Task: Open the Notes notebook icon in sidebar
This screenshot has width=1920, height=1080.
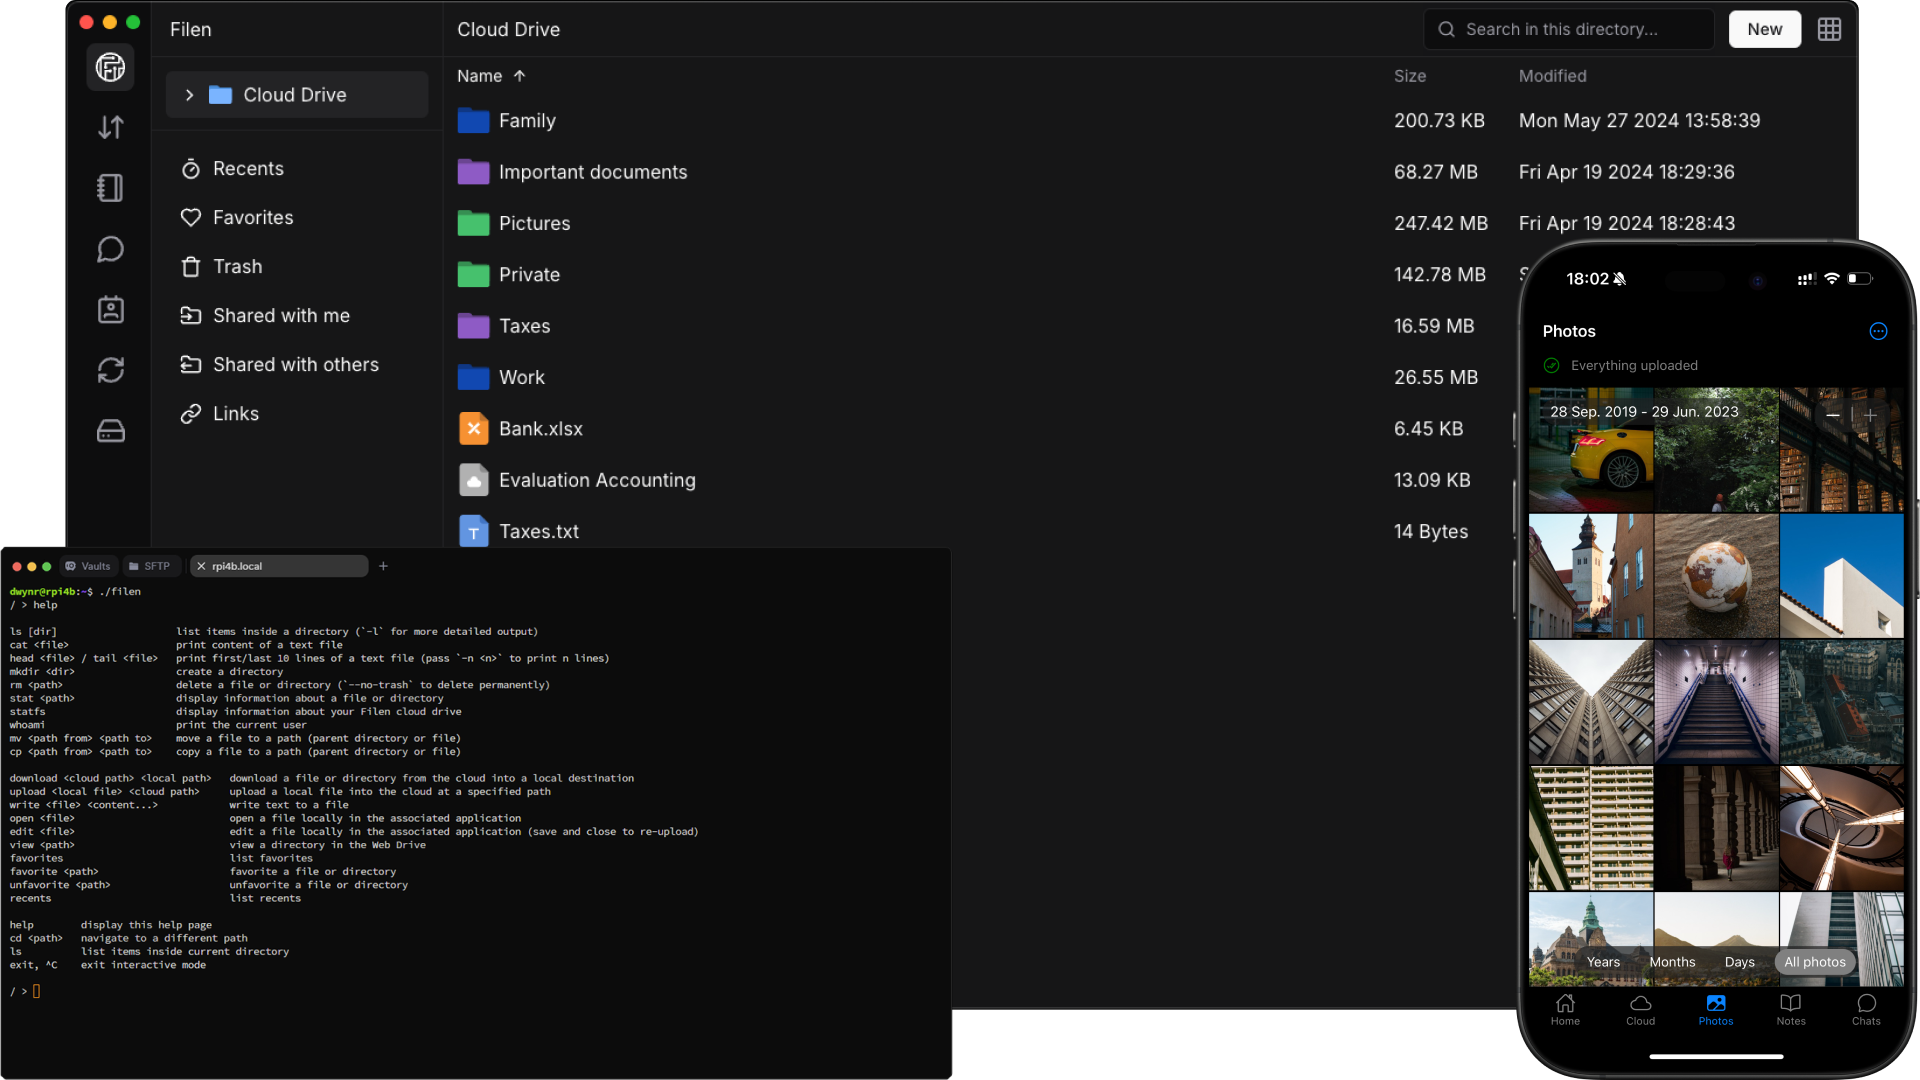Action: pyautogui.click(x=110, y=188)
